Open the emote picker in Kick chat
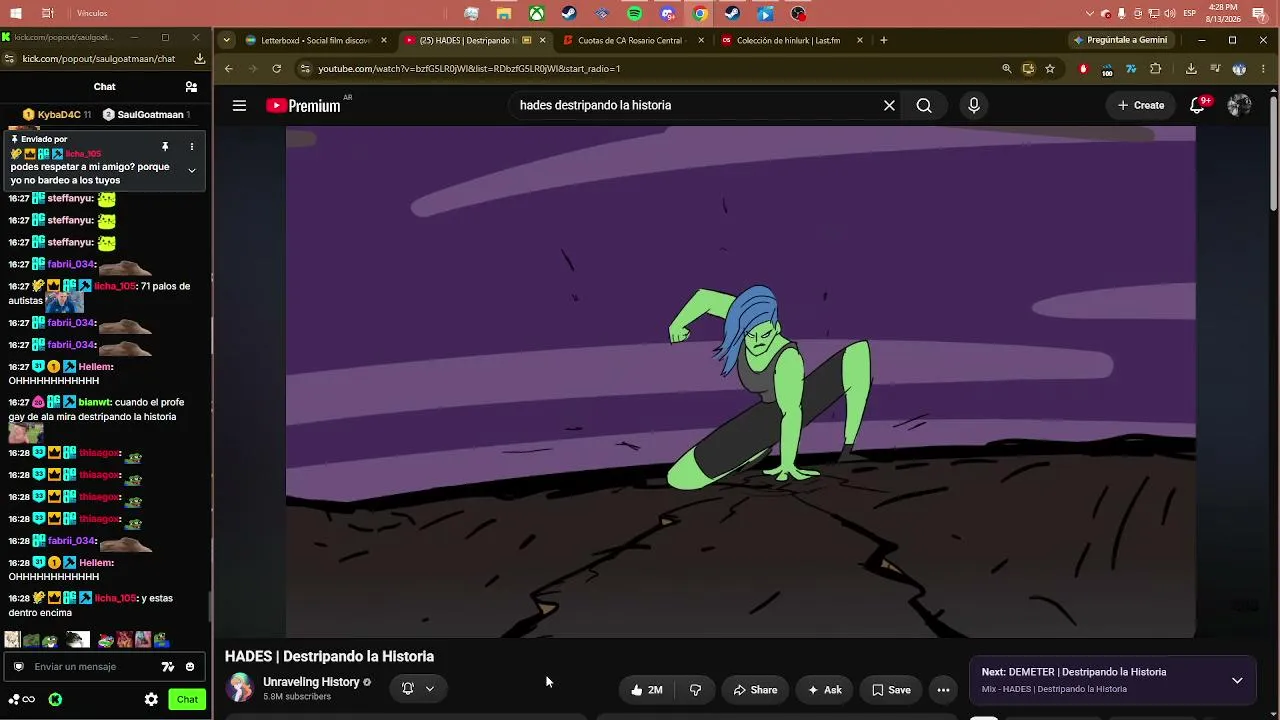This screenshot has width=1280, height=720. 190,667
